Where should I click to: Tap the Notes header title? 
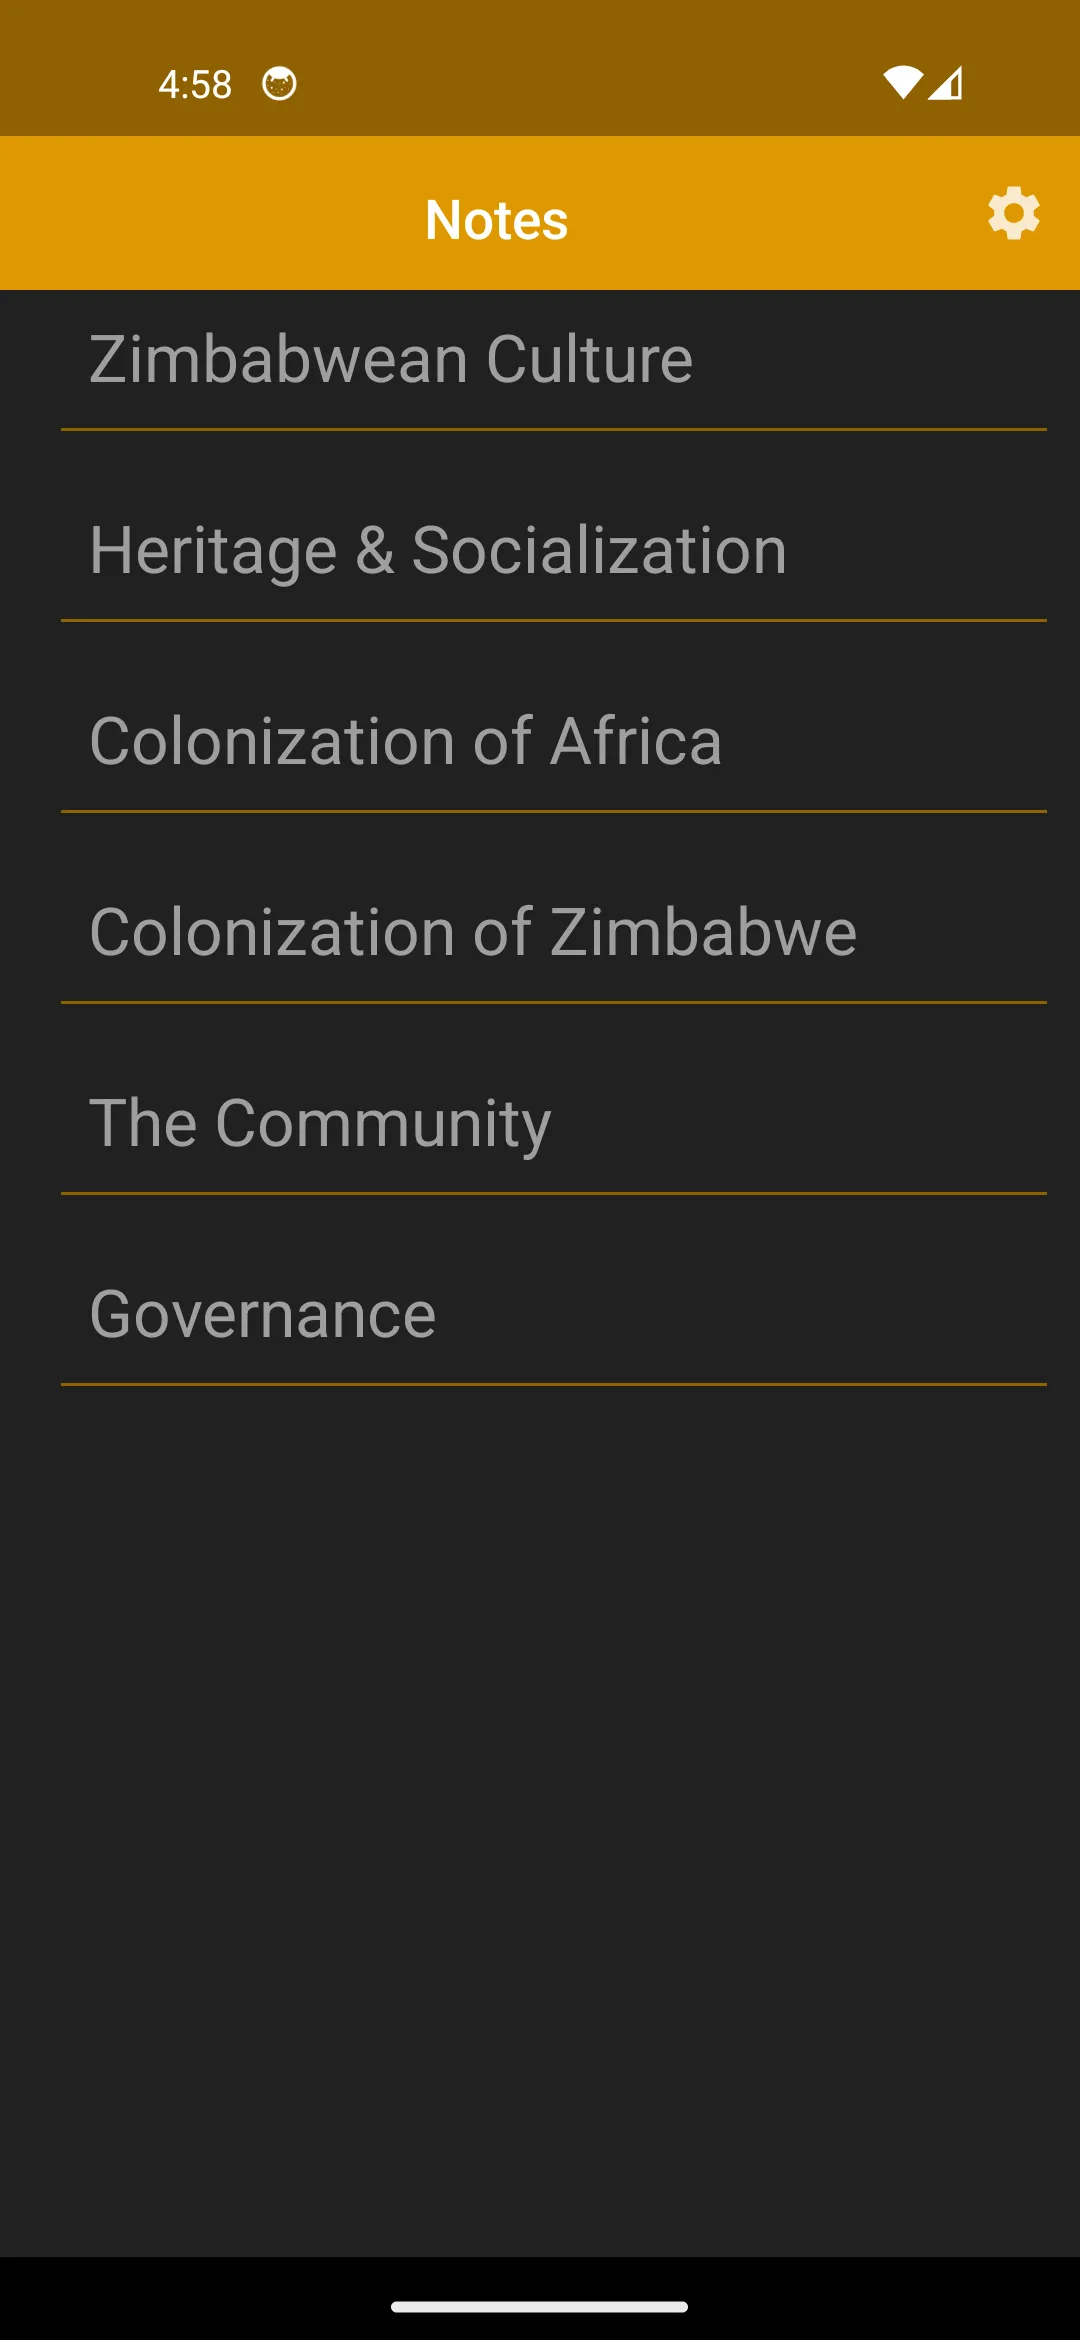pos(497,220)
